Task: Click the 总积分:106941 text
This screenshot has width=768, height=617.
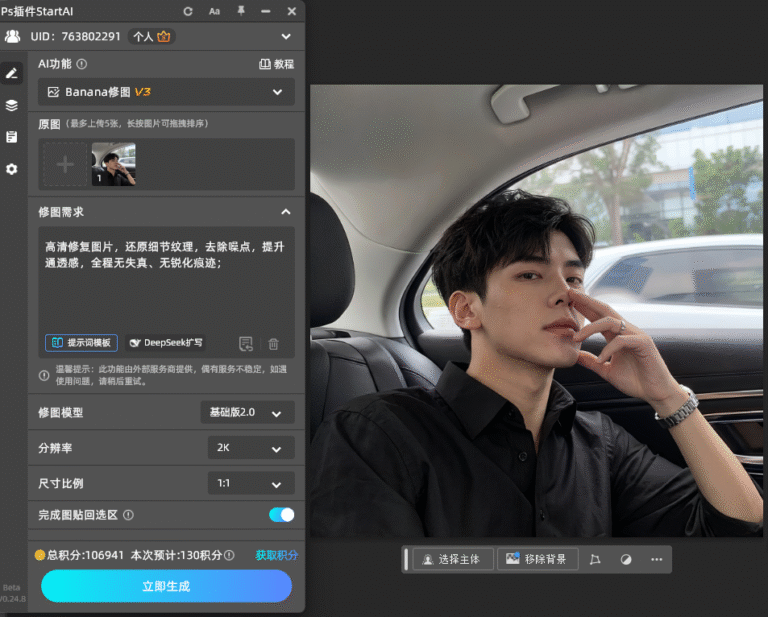Action: point(85,555)
